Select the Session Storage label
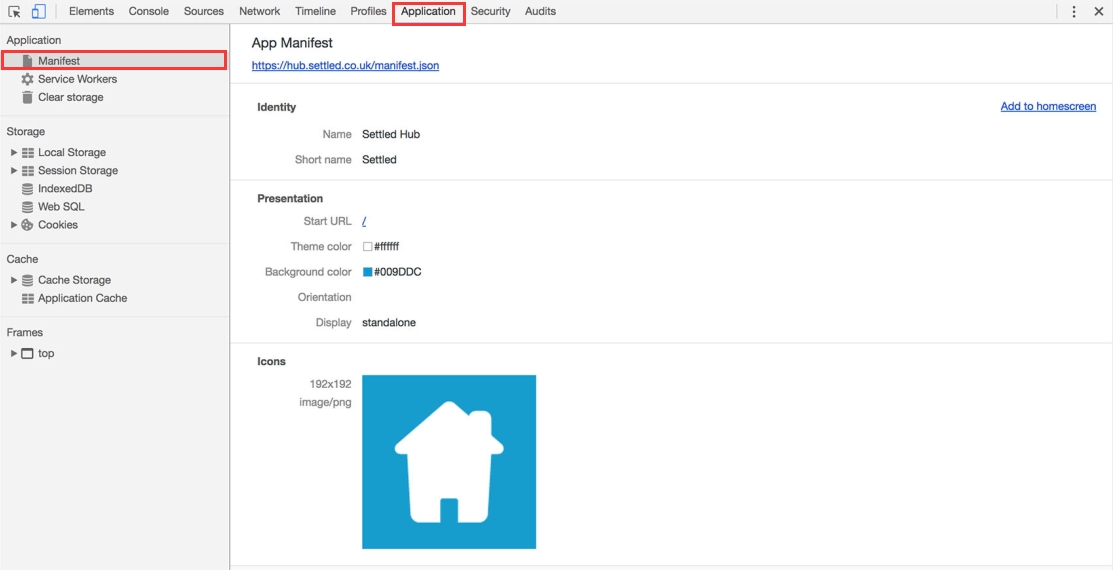The width and height of the screenshot is (1116, 570). [78, 171]
